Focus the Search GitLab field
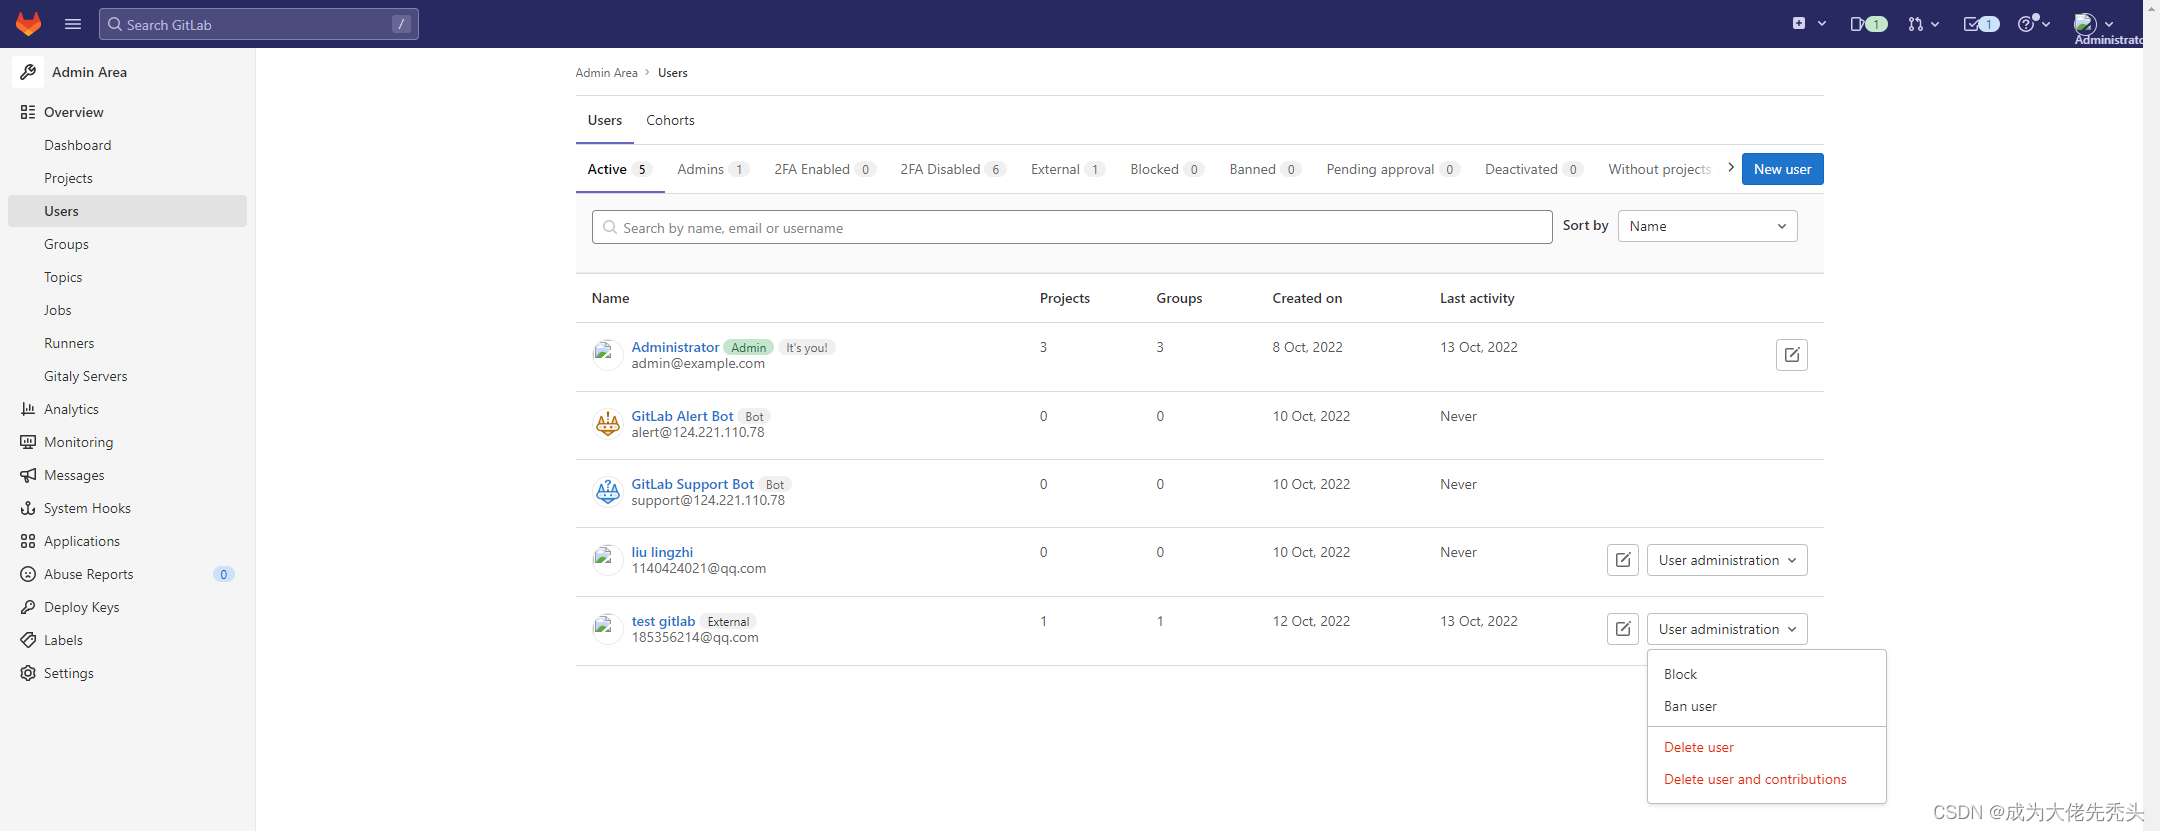 259,24
